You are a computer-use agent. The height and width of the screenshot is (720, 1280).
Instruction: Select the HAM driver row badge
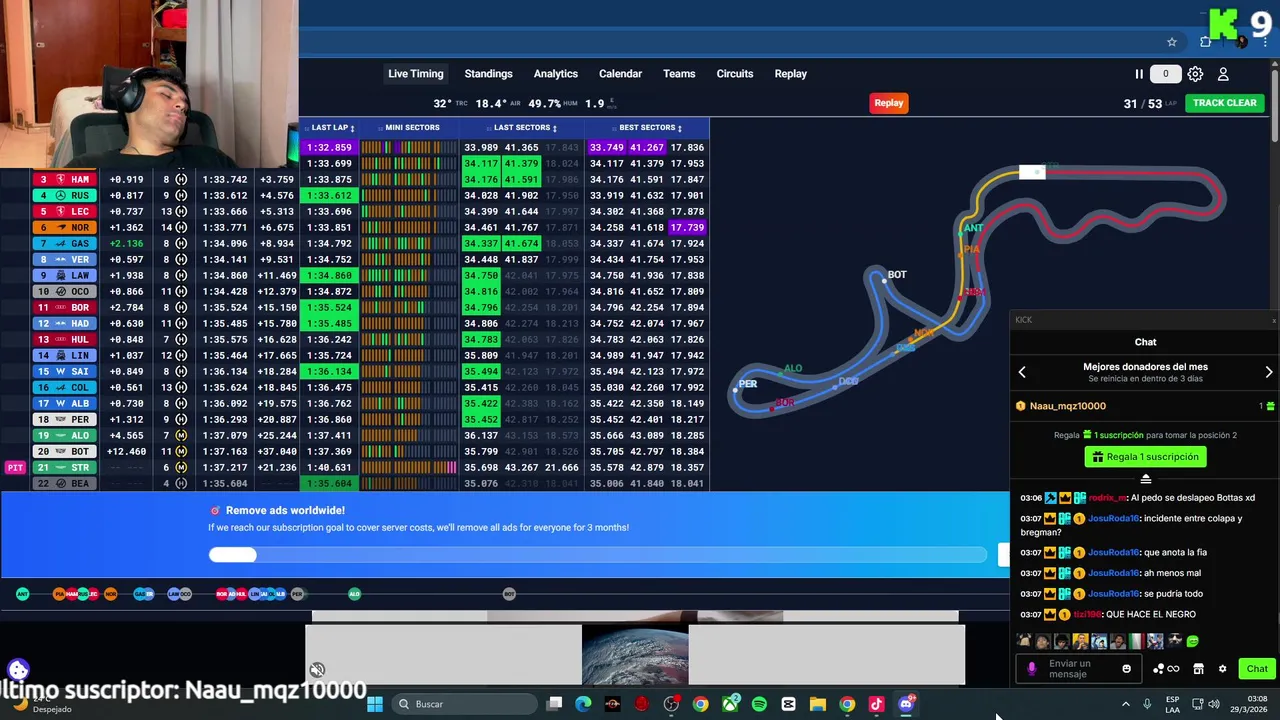64,180
